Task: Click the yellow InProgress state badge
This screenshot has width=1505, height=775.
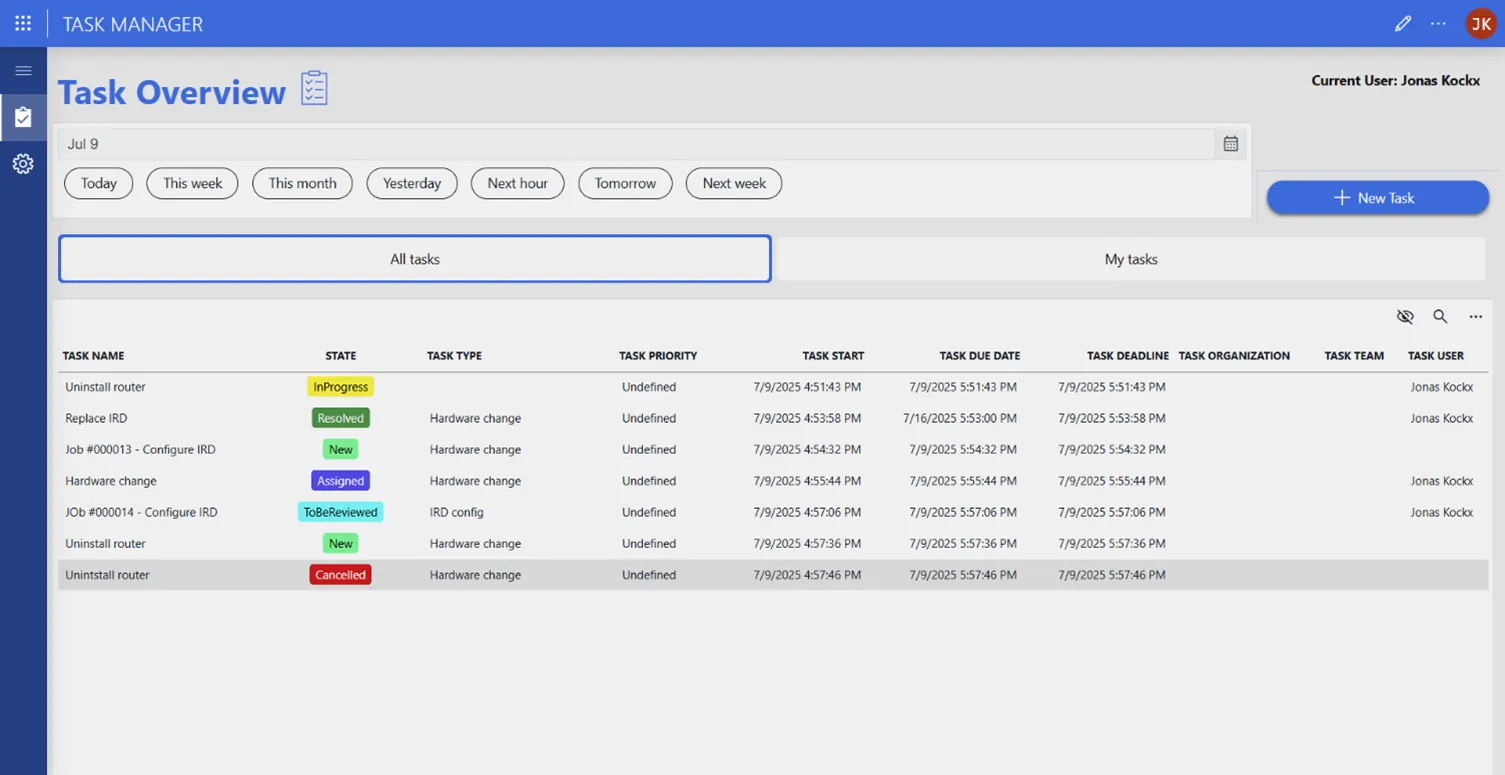Action: click(341, 387)
